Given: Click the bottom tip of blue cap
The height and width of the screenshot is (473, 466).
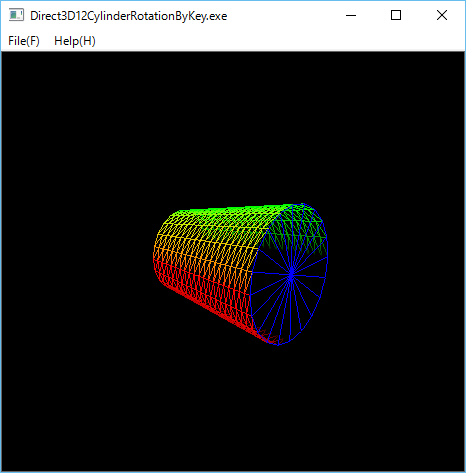Looking at the screenshot, I should pyautogui.click(x=277, y=344).
